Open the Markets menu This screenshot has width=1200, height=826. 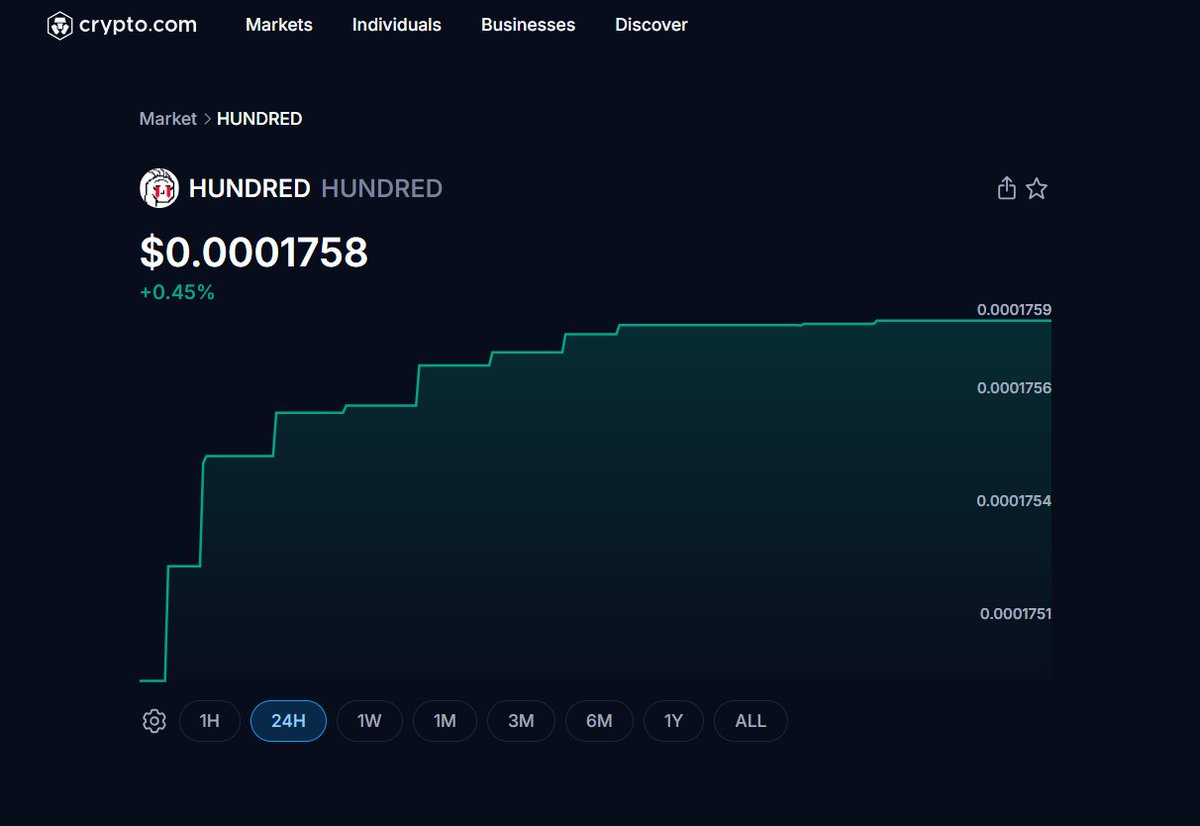(279, 25)
